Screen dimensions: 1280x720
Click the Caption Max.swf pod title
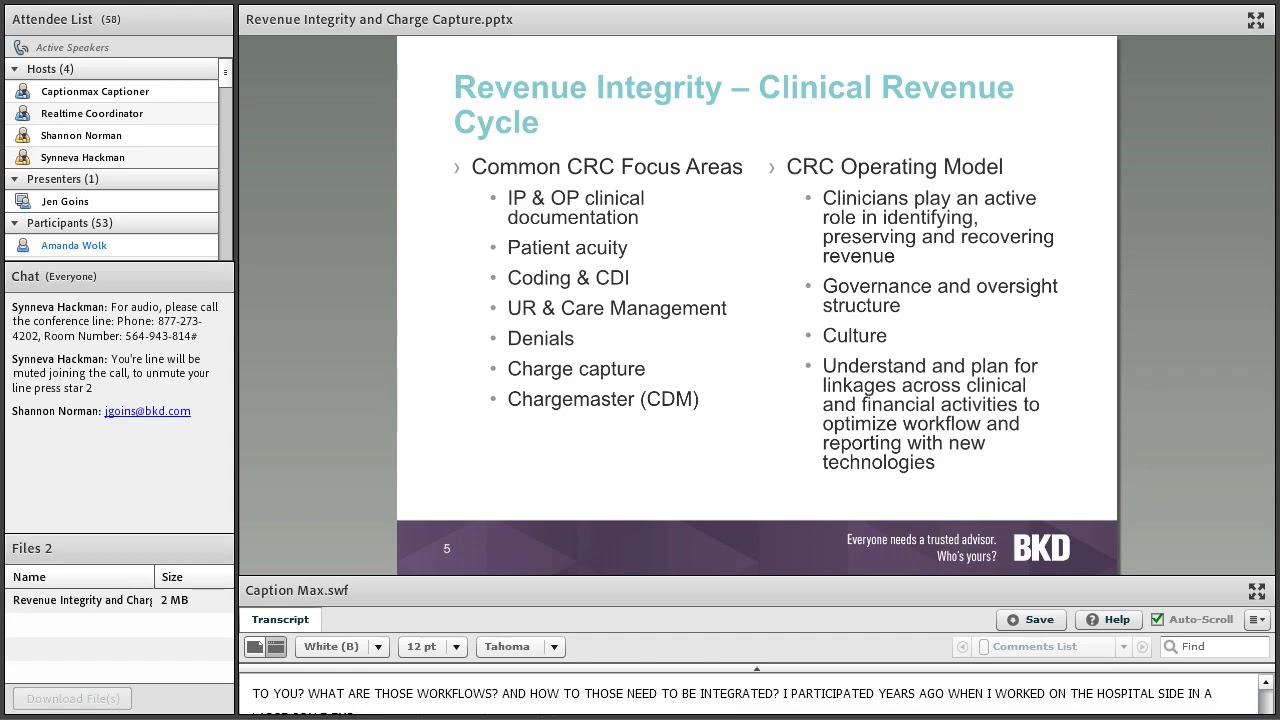click(x=297, y=590)
